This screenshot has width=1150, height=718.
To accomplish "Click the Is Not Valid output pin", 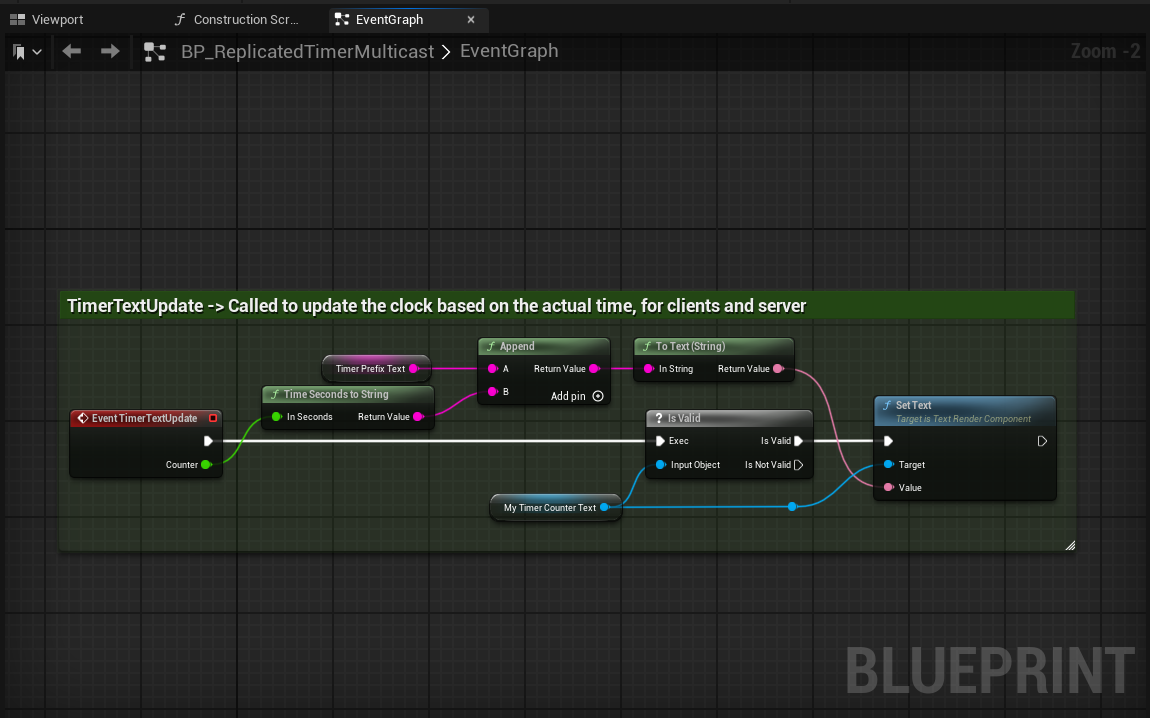I will 799,464.
